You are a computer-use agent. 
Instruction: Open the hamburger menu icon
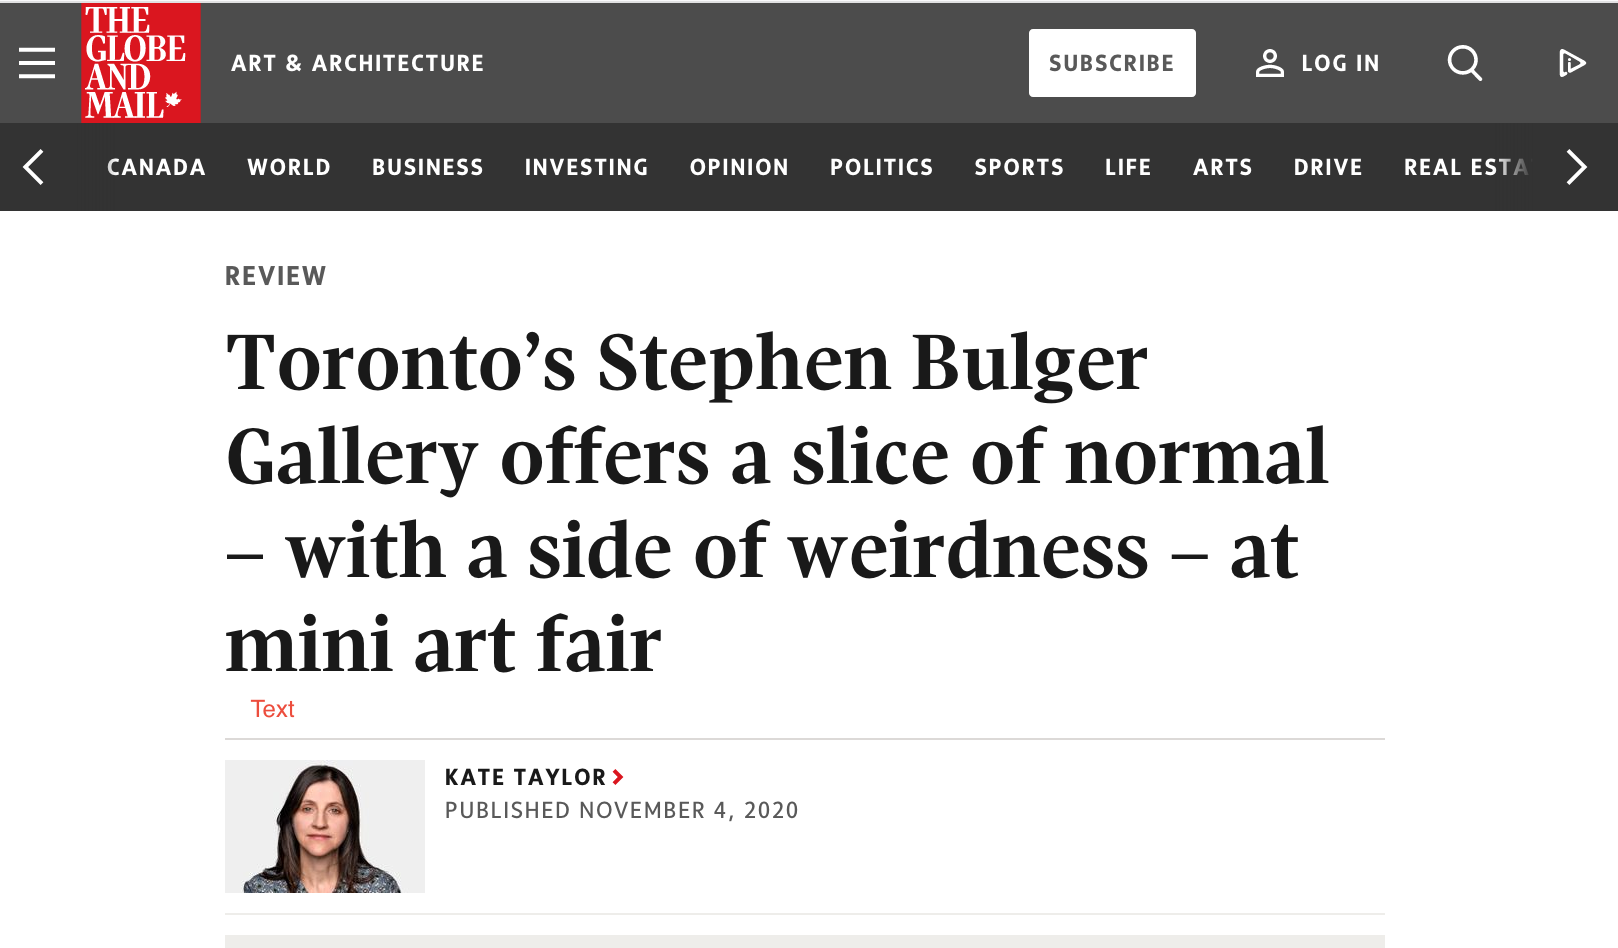click(37, 63)
